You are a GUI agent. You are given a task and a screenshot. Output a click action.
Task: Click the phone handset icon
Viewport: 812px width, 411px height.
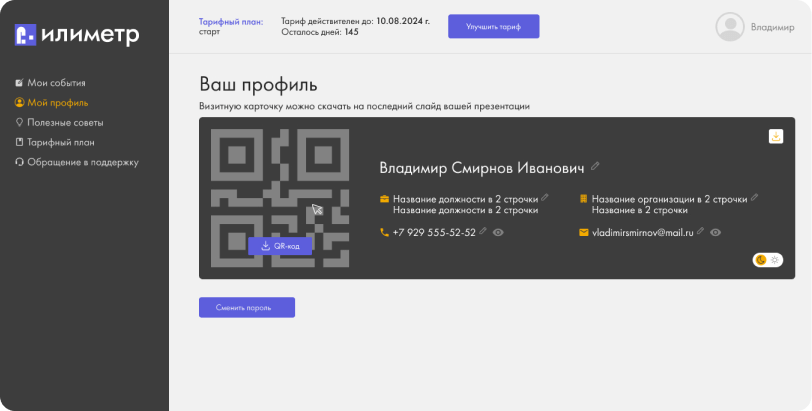coord(384,232)
